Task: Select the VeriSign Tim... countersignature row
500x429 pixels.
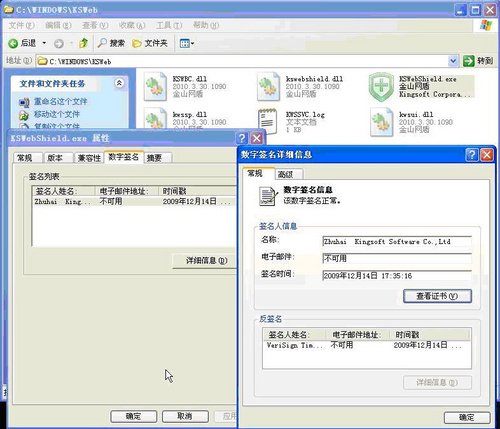Action: 367,345
